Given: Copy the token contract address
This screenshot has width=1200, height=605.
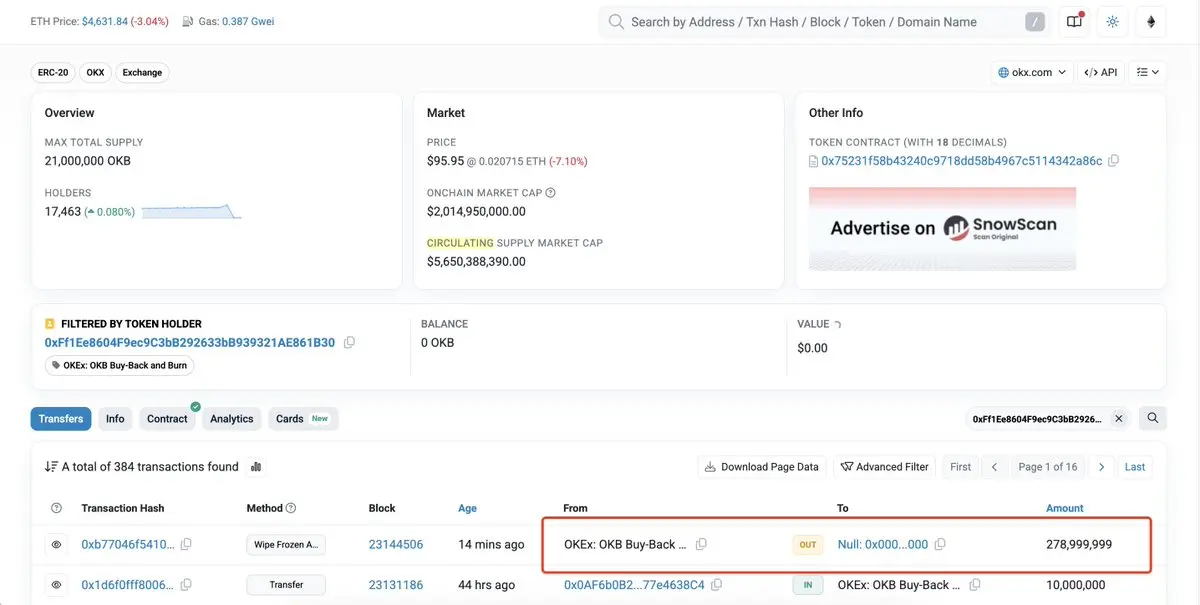Looking at the screenshot, I should 1114,161.
